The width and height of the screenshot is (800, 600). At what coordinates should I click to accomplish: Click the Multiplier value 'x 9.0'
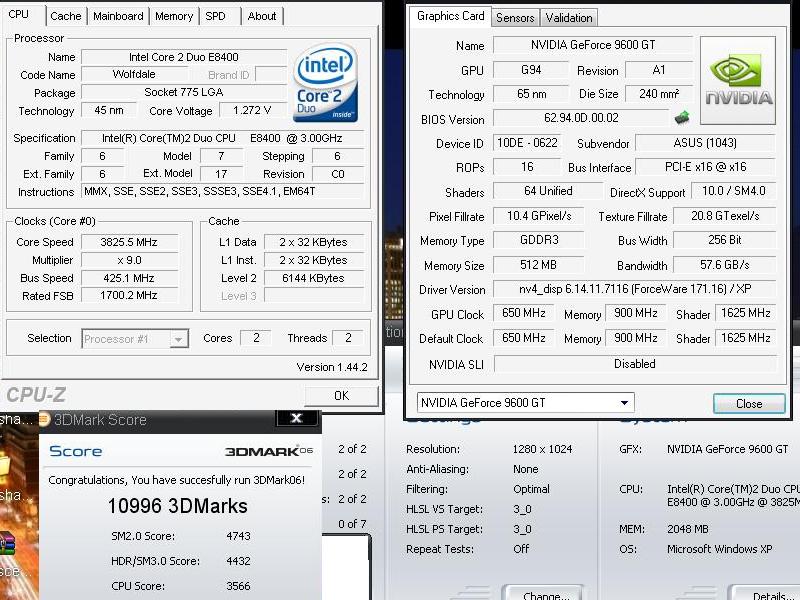tap(129, 260)
